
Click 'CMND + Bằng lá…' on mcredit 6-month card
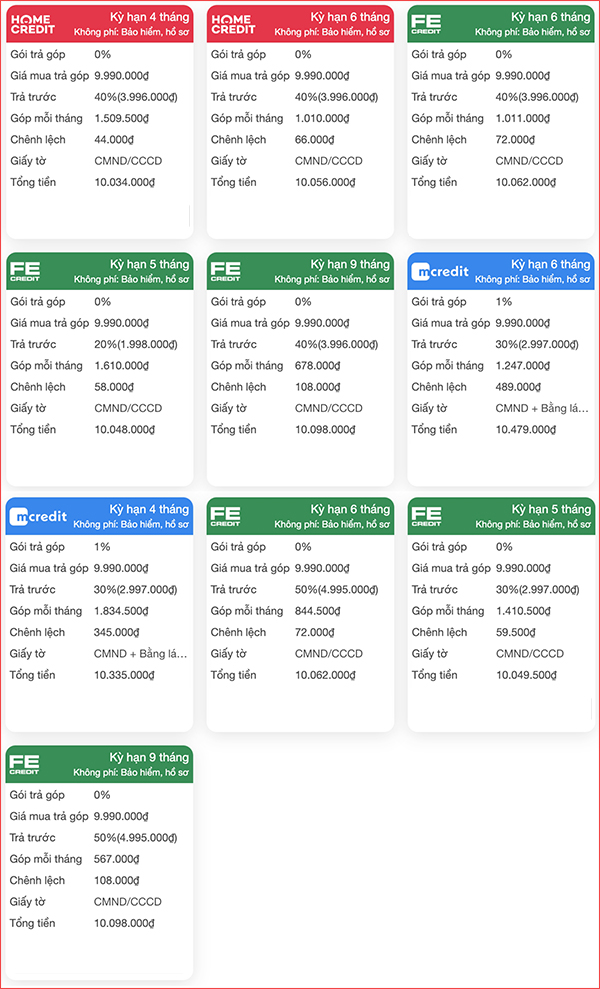(x=541, y=409)
